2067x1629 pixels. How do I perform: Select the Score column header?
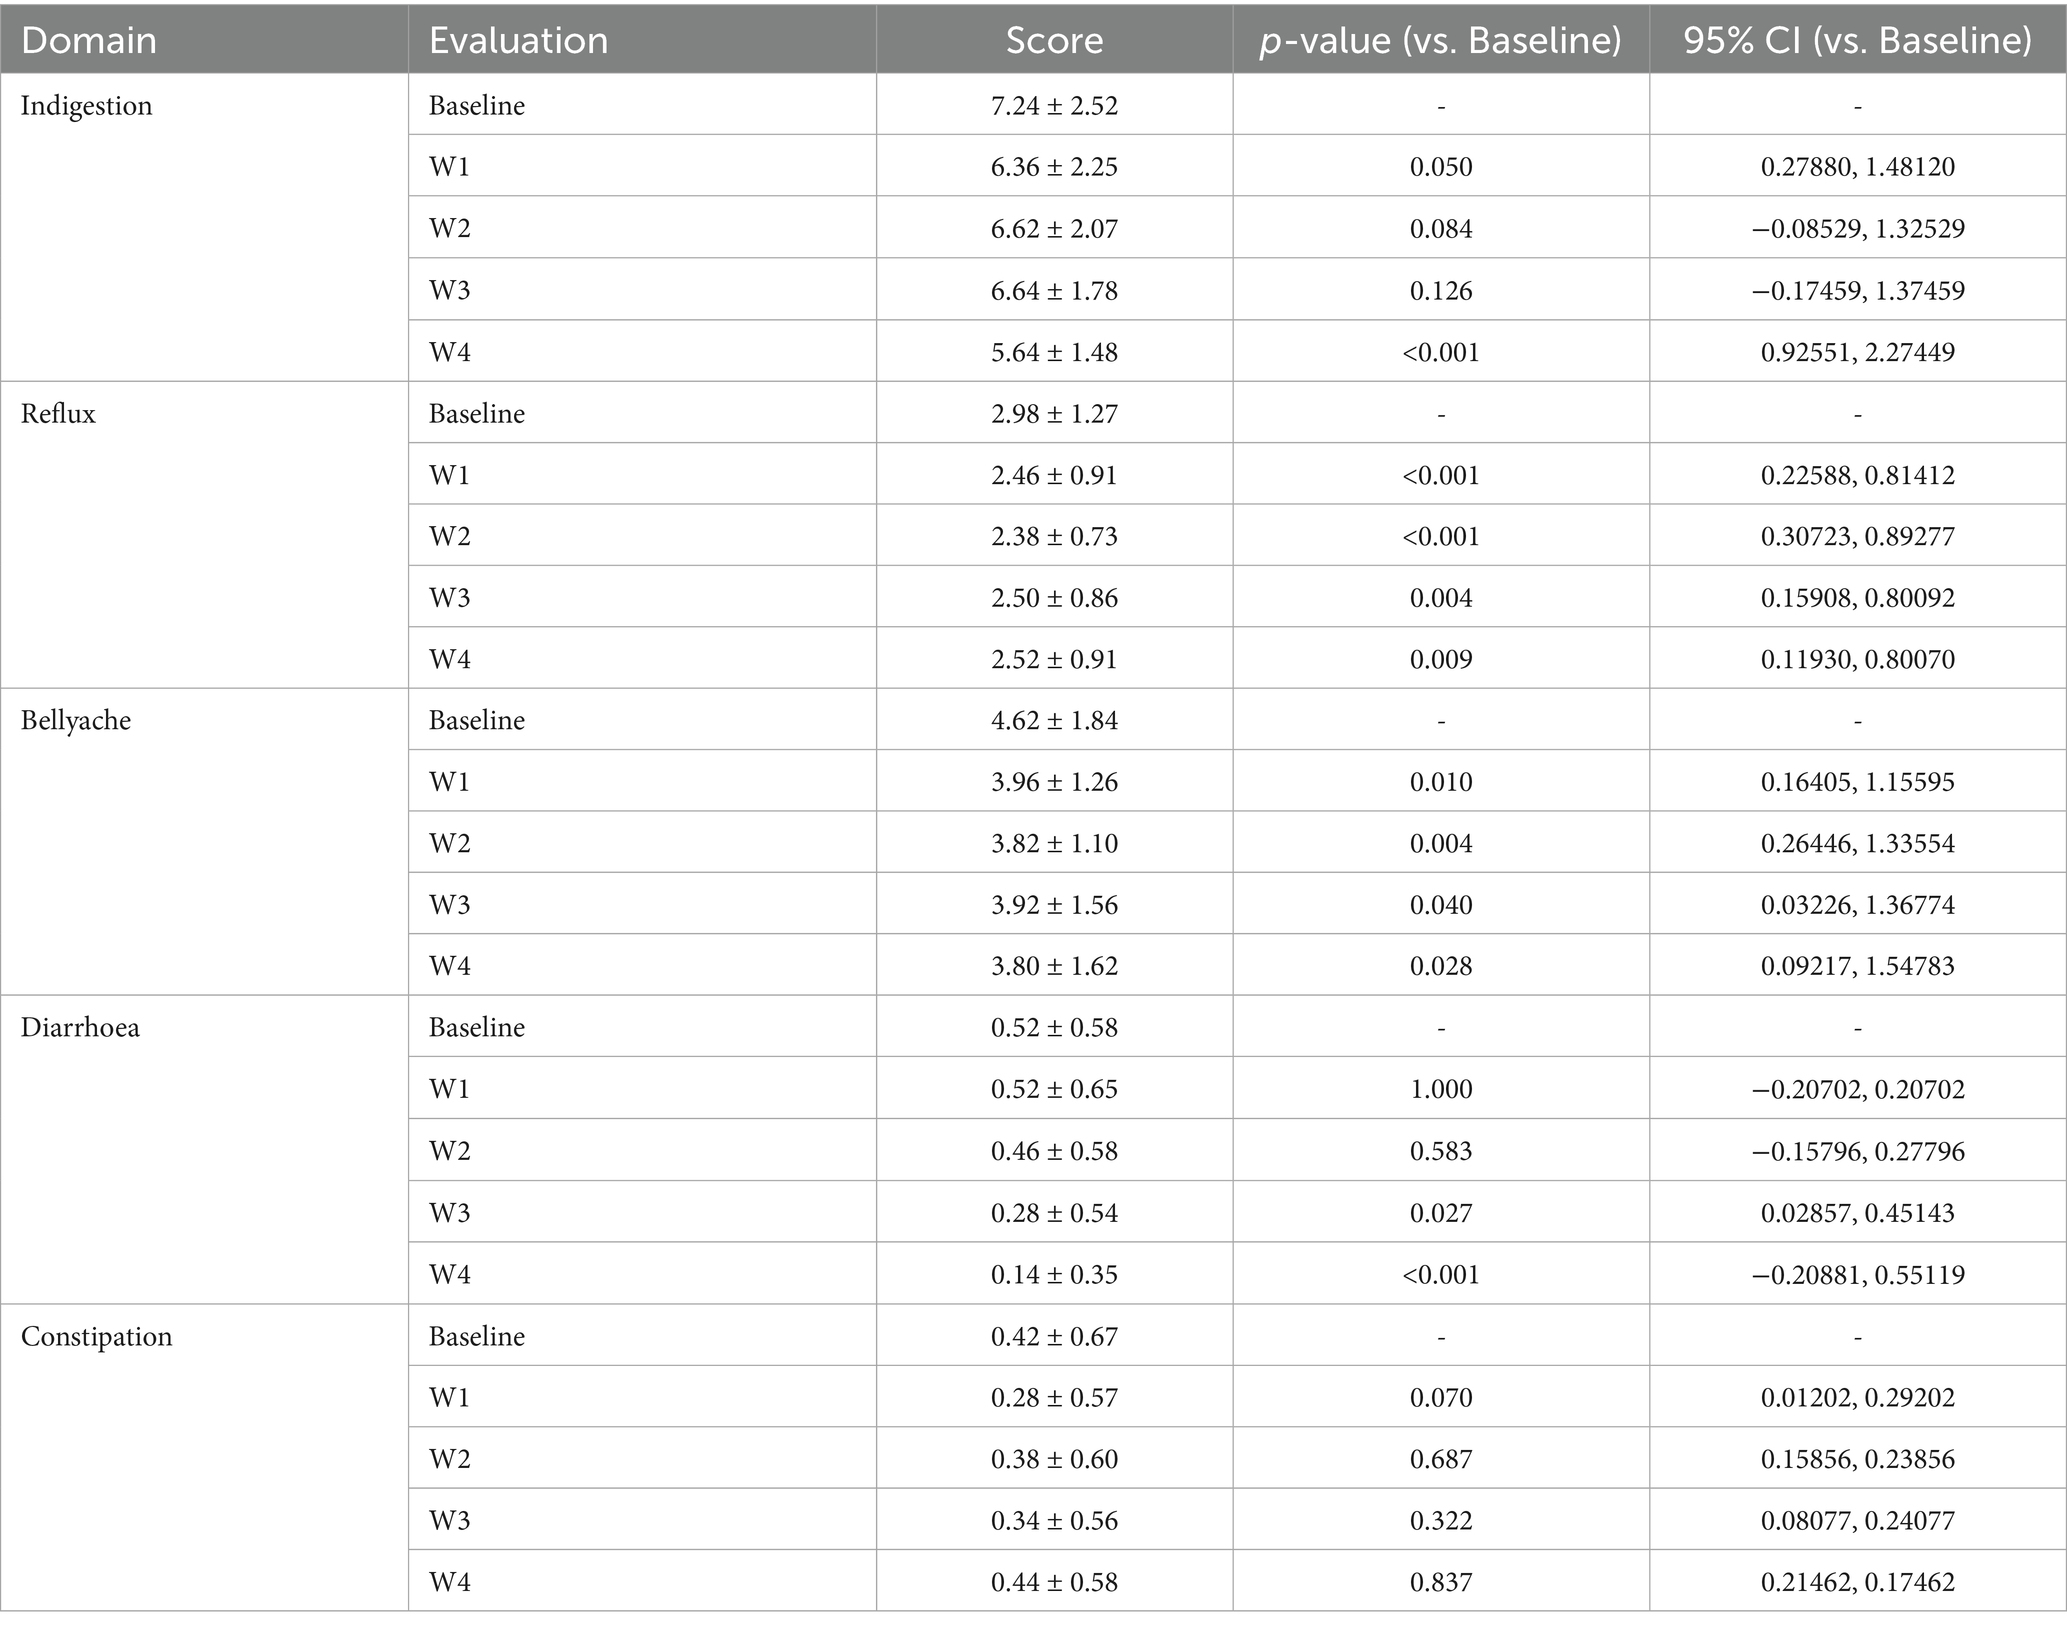click(x=1054, y=41)
